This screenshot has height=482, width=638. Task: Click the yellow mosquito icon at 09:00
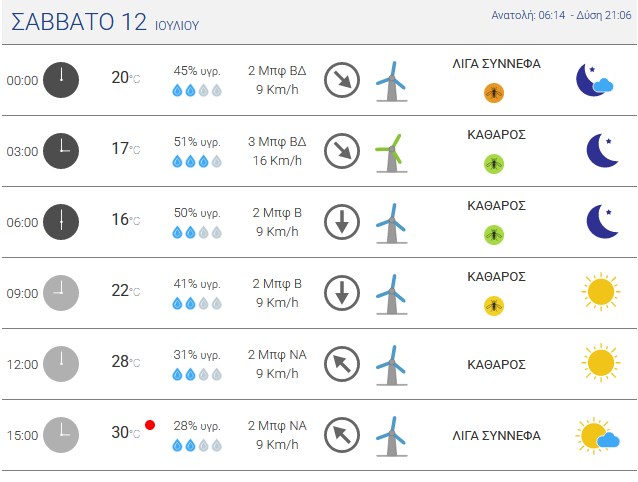(494, 306)
